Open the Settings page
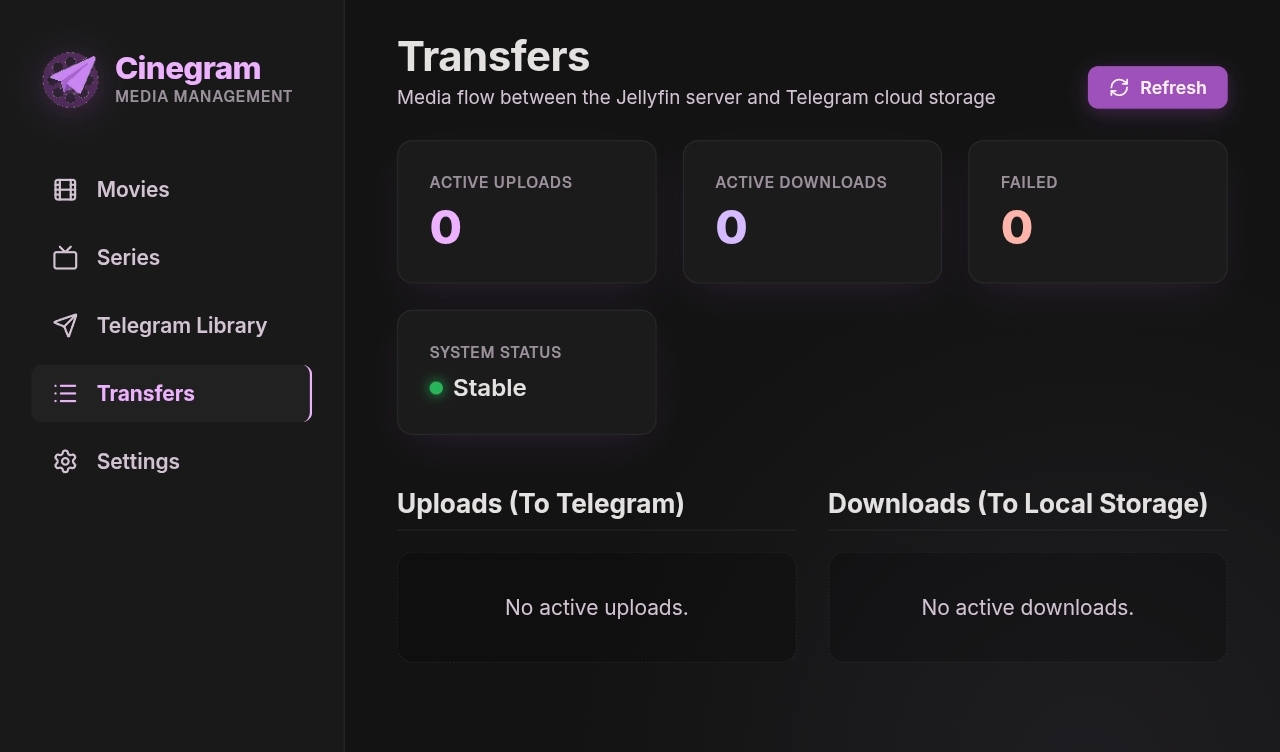This screenshot has width=1280, height=752. (171, 462)
